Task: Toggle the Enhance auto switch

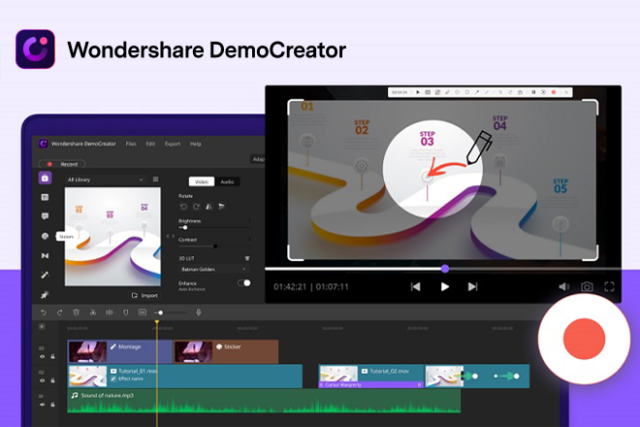Action: 243,283
